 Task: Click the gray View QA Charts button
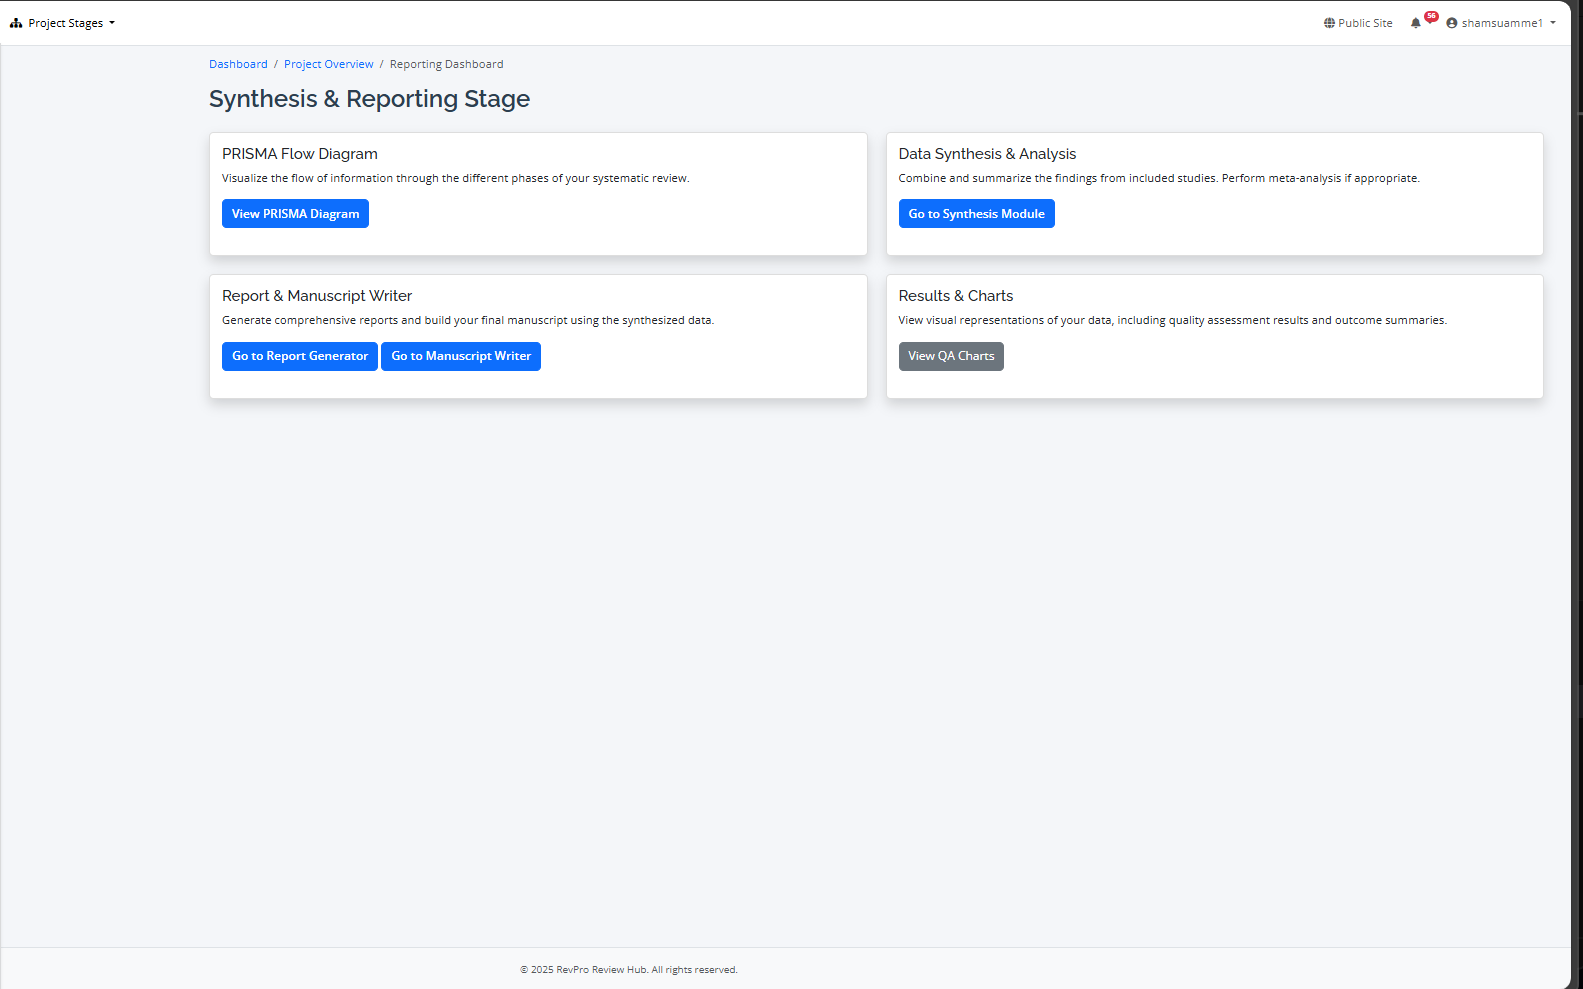pyautogui.click(x=951, y=356)
